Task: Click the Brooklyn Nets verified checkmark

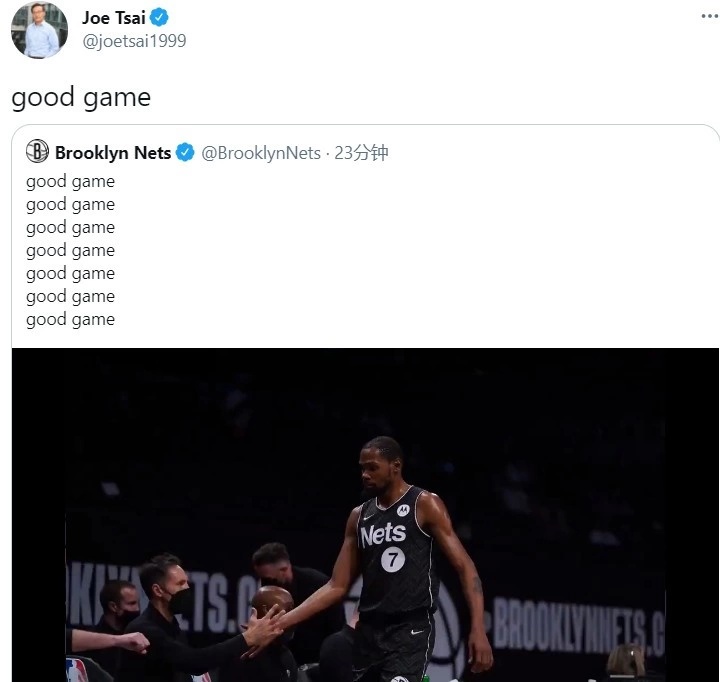Action: point(185,153)
